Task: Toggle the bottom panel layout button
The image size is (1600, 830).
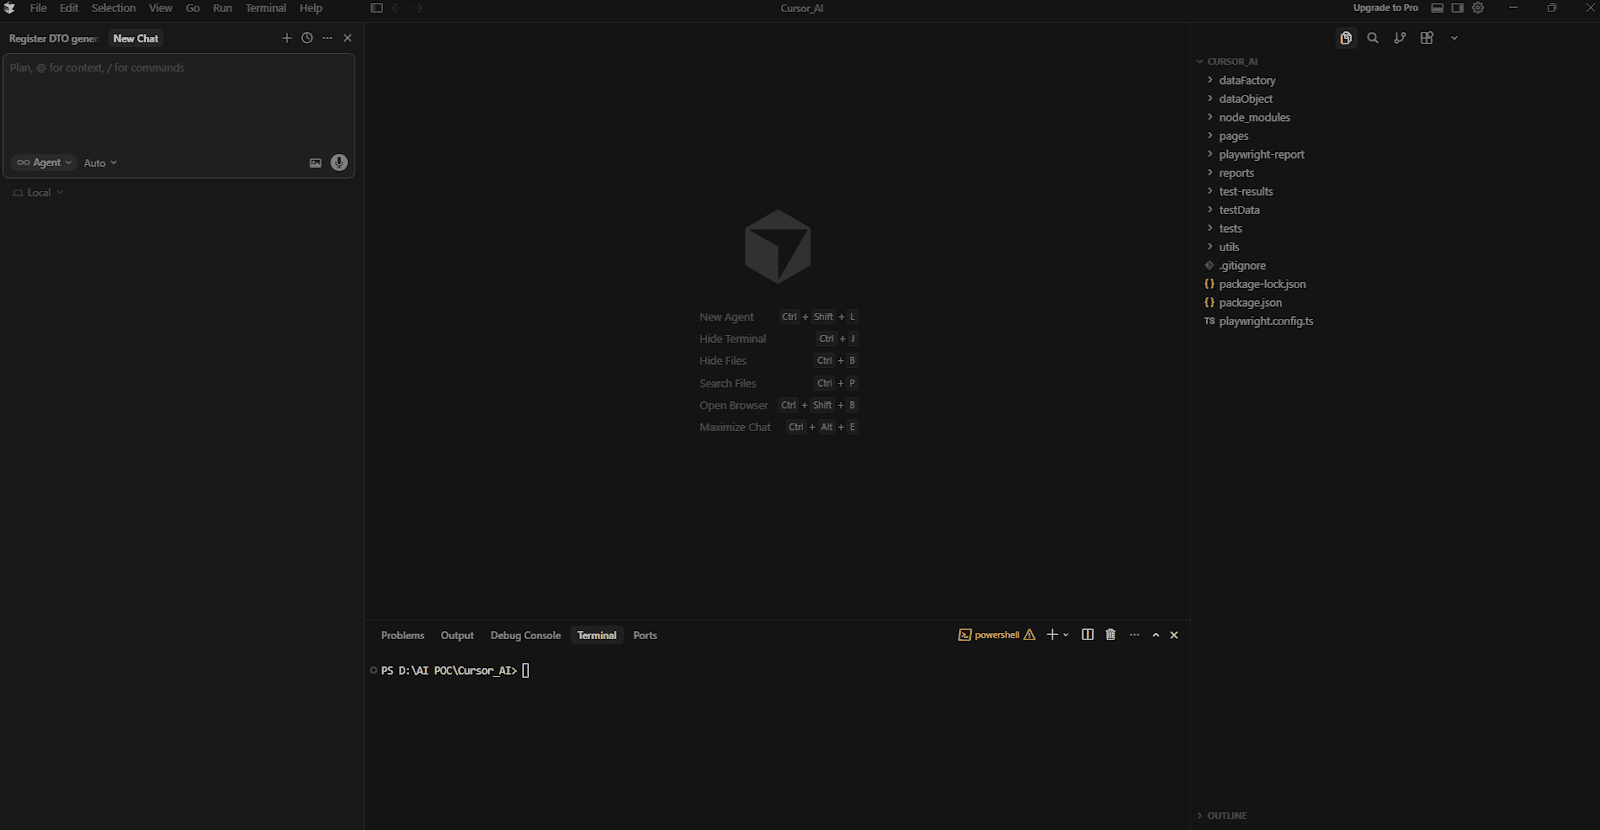Action: tap(1437, 8)
